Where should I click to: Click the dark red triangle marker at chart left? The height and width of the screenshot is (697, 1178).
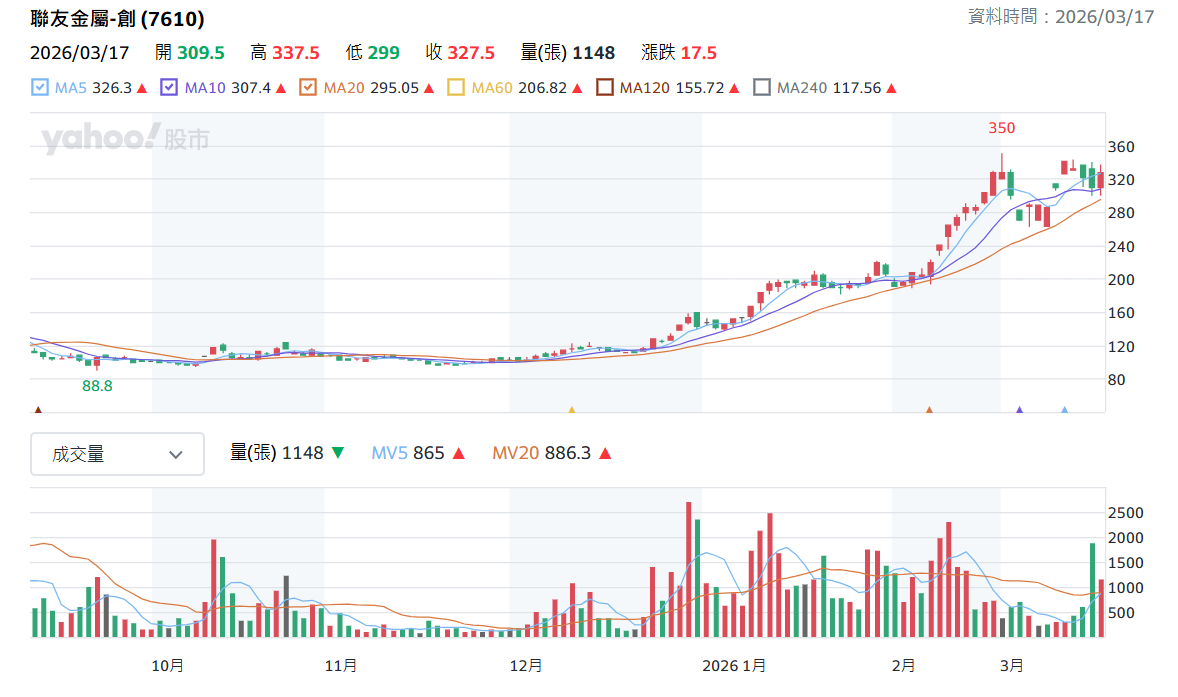38,409
